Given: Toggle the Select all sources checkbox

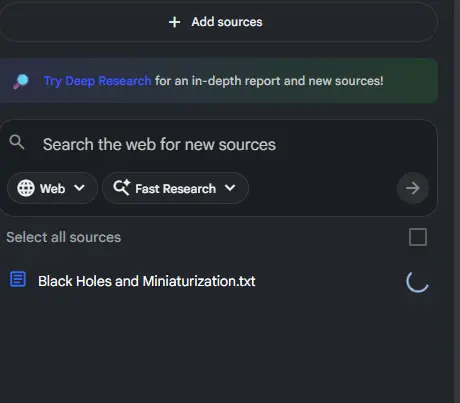Looking at the screenshot, I should pyautogui.click(x=418, y=237).
